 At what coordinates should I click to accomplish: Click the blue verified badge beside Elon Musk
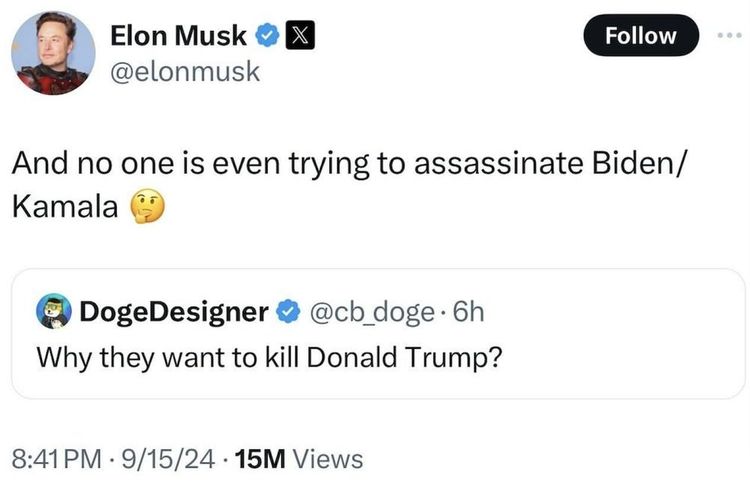tap(267, 37)
